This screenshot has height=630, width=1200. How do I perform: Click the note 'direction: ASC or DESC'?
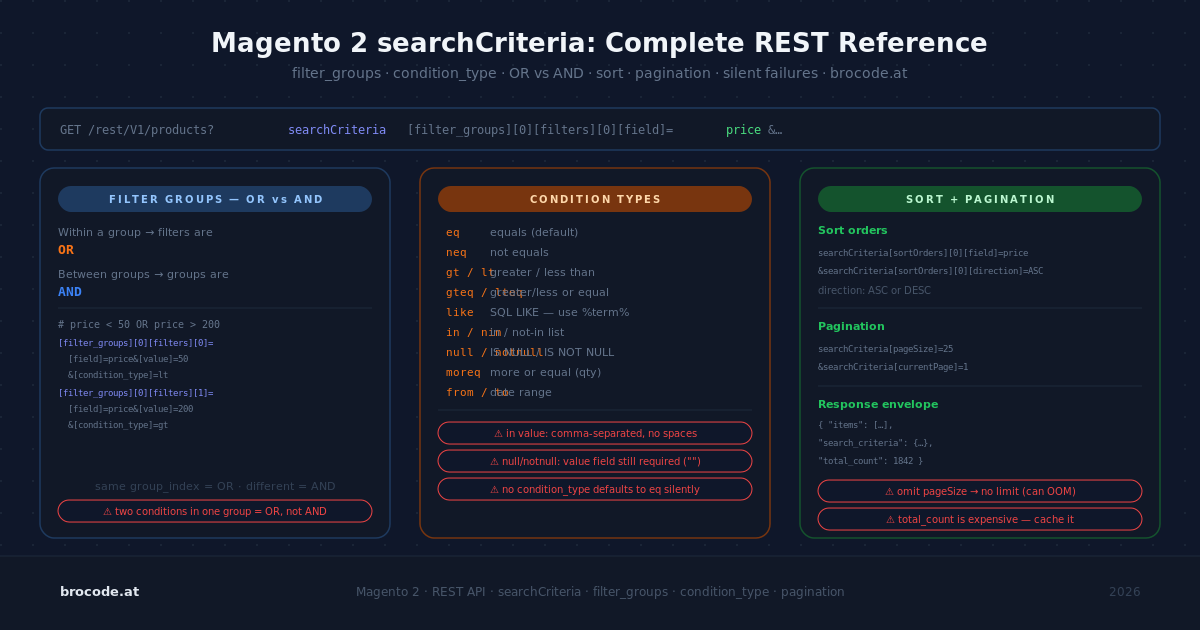tap(874, 291)
